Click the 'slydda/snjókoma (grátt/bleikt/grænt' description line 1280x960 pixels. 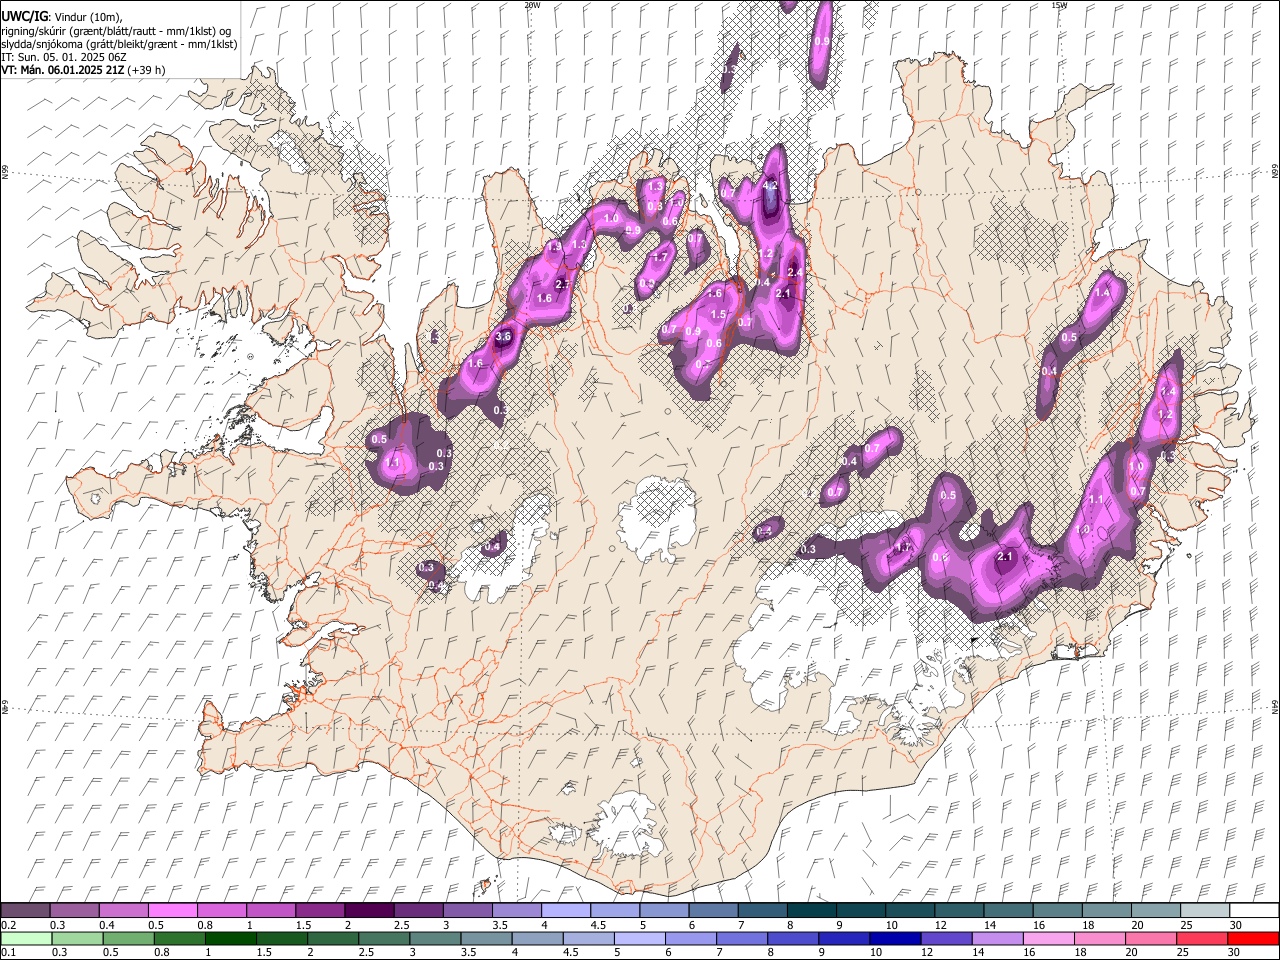[x=119, y=44]
